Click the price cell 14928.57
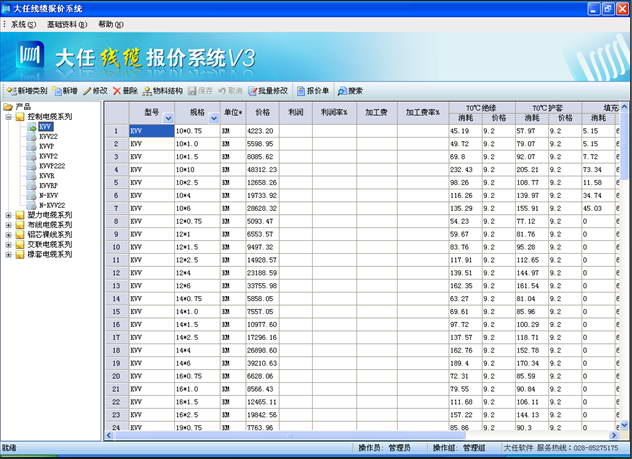 click(262, 260)
